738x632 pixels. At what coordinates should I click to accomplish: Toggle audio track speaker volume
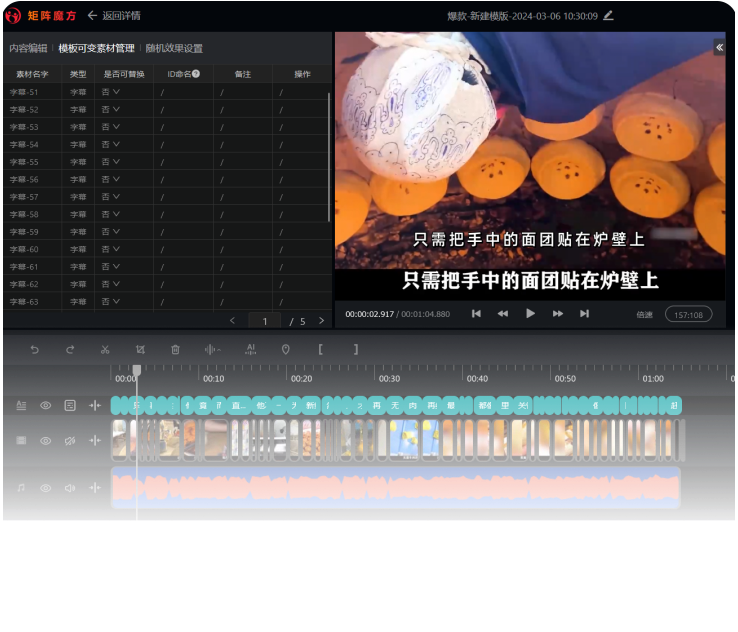(70, 488)
